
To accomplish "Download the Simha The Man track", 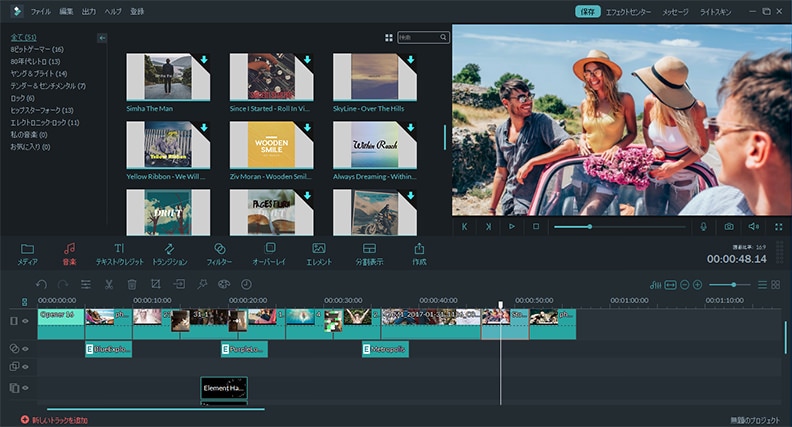I will tap(204, 60).
